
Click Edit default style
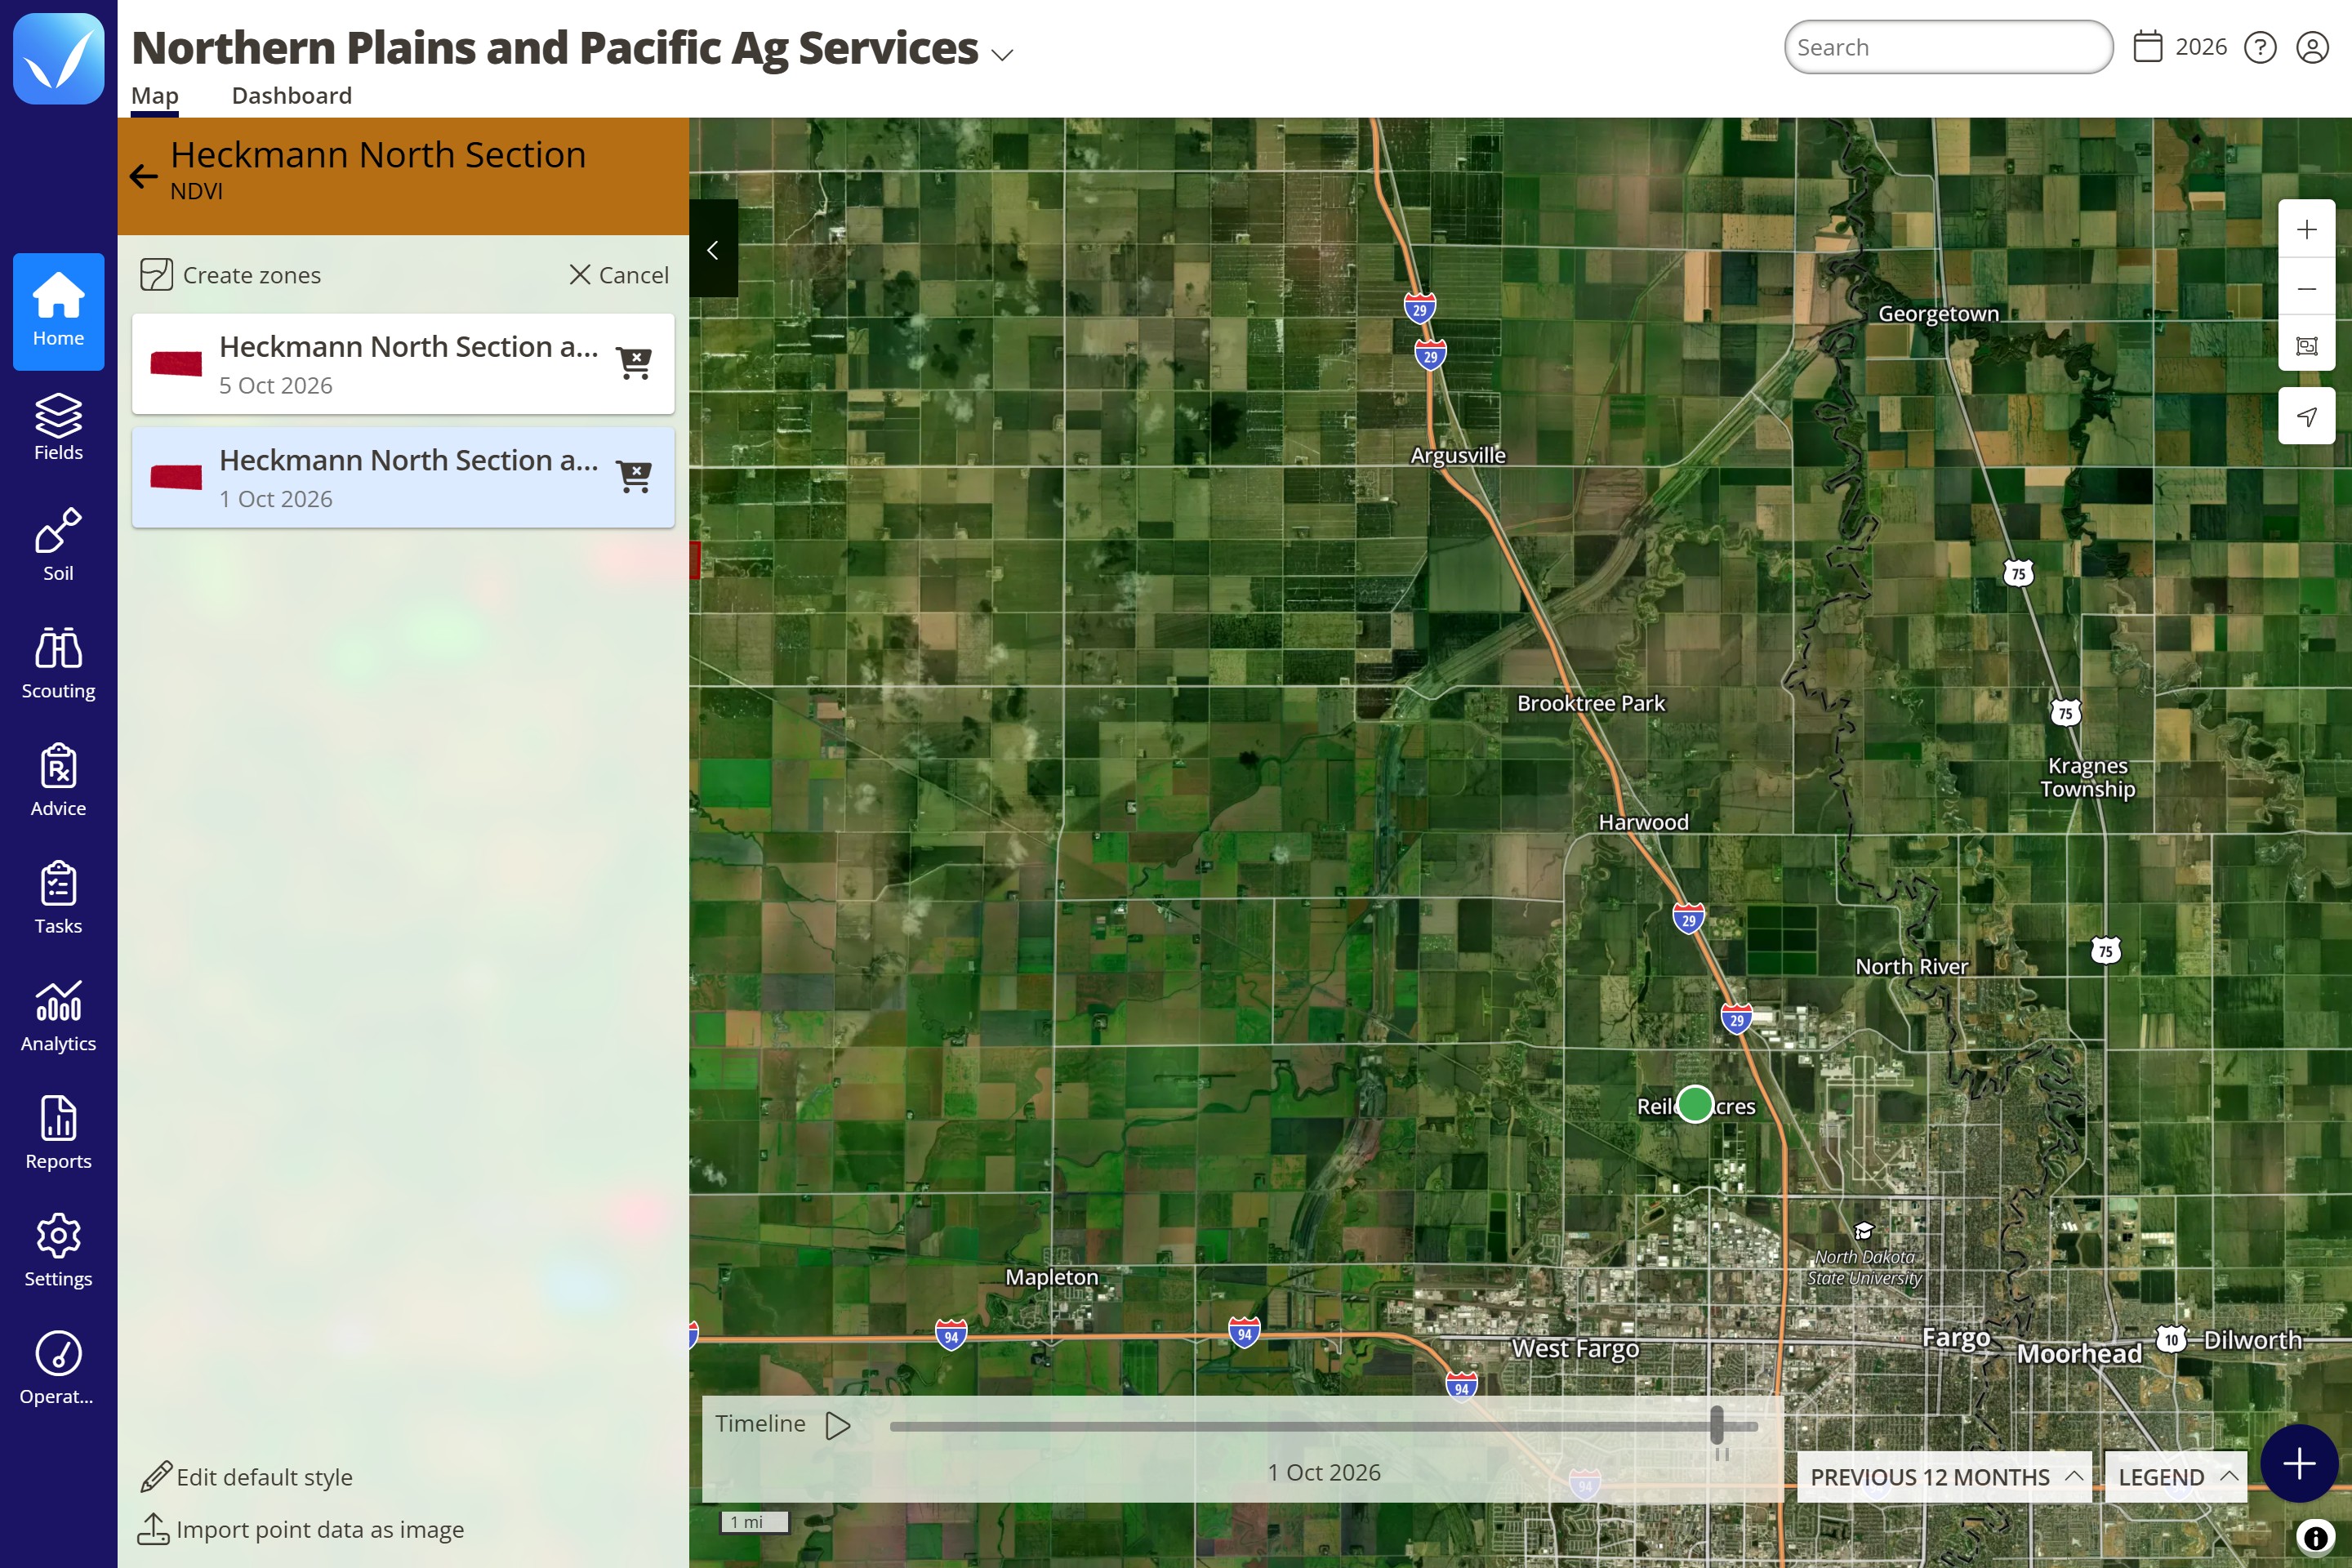tap(246, 1477)
